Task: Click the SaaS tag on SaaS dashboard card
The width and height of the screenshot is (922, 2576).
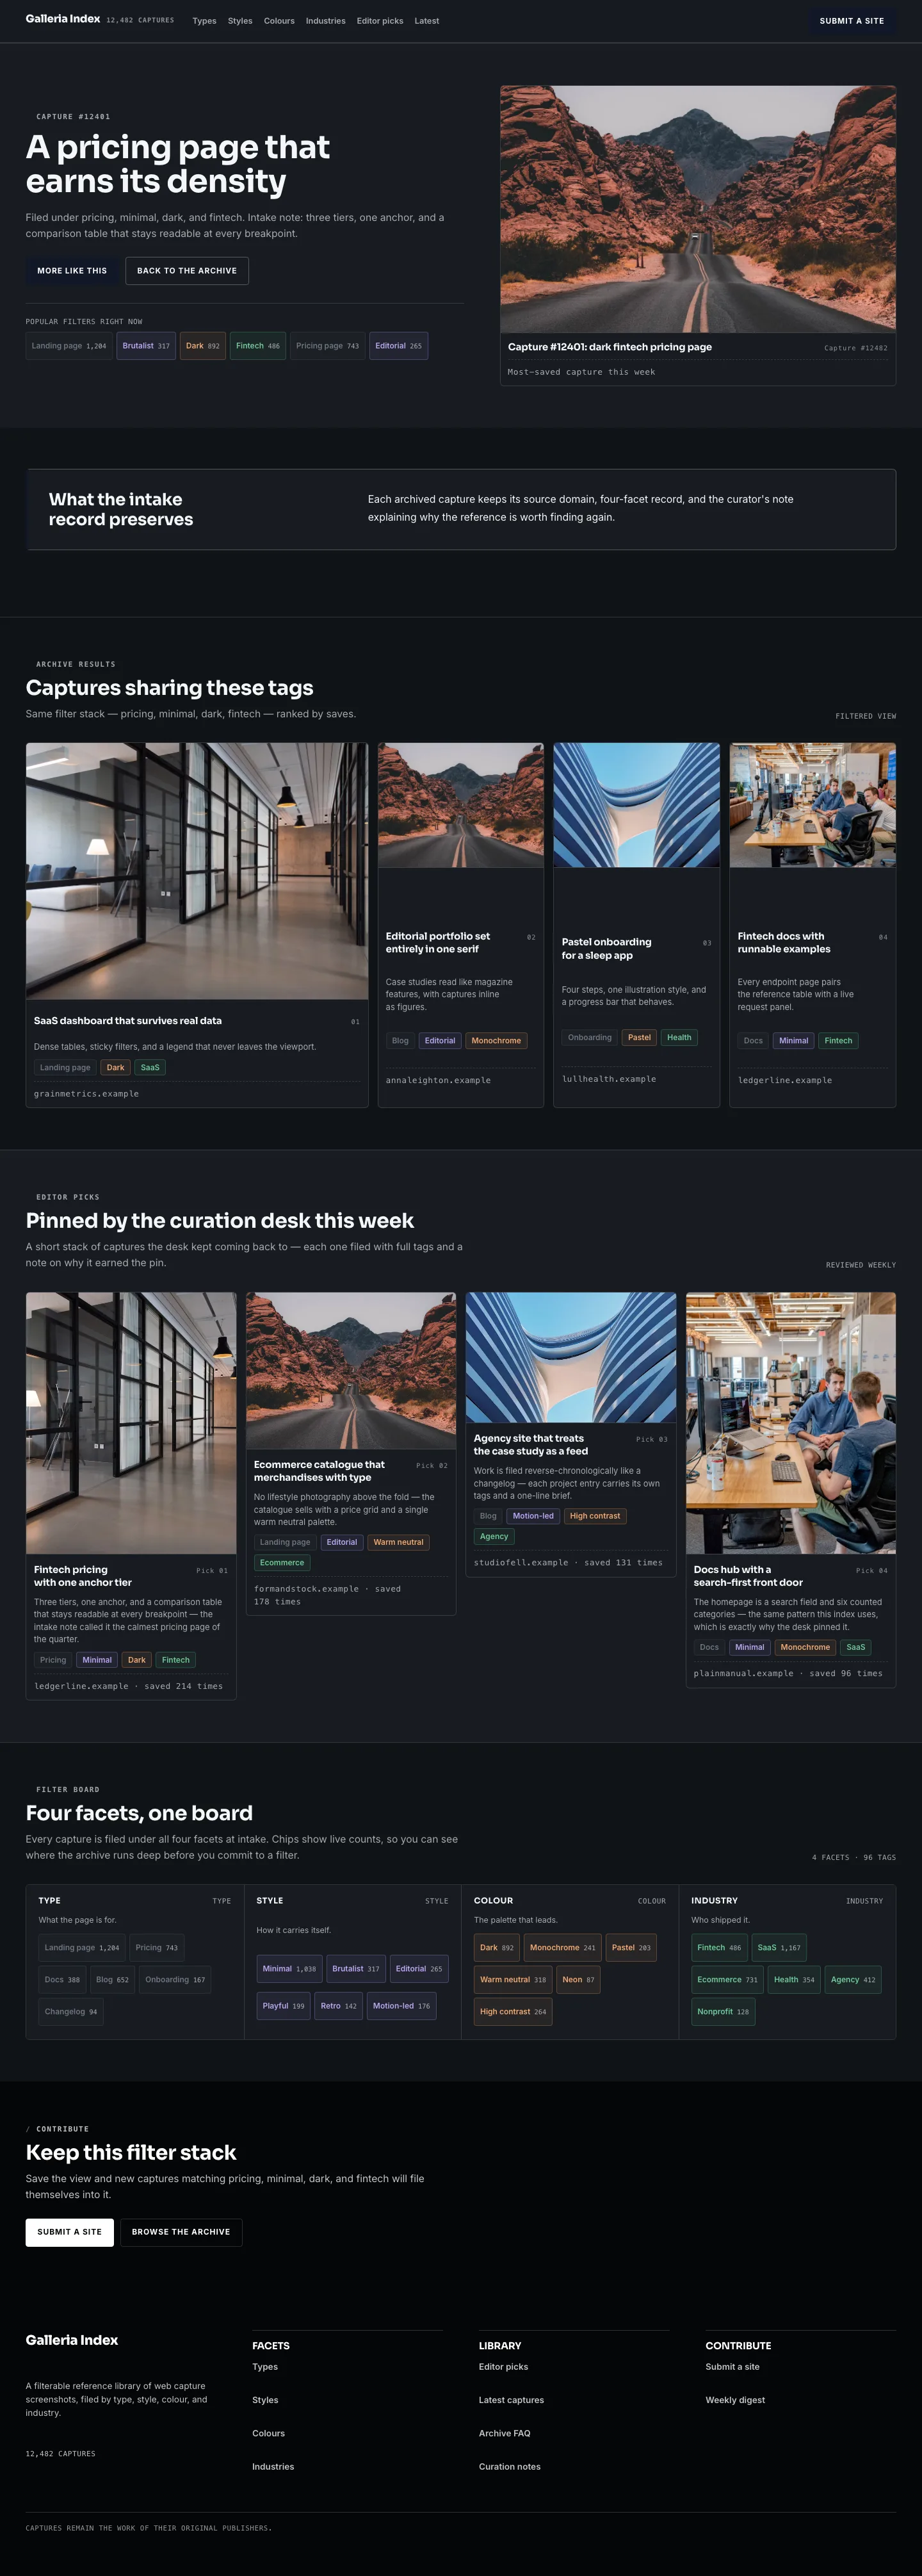Action: click(x=150, y=1068)
